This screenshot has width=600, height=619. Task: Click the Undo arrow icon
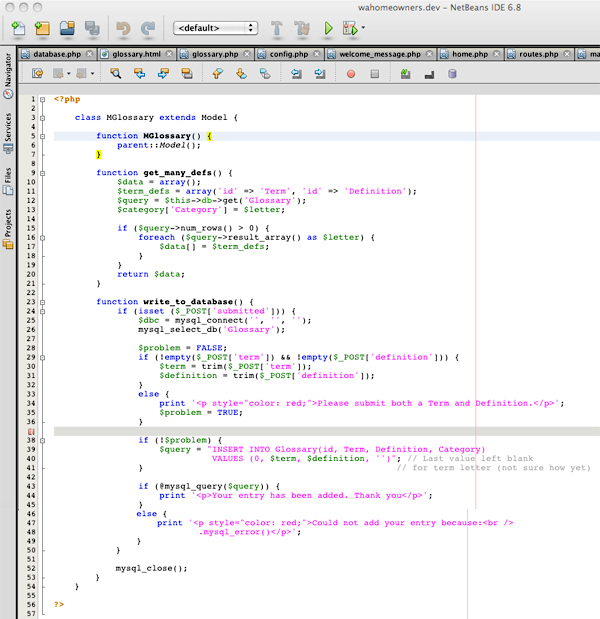(124, 28)
